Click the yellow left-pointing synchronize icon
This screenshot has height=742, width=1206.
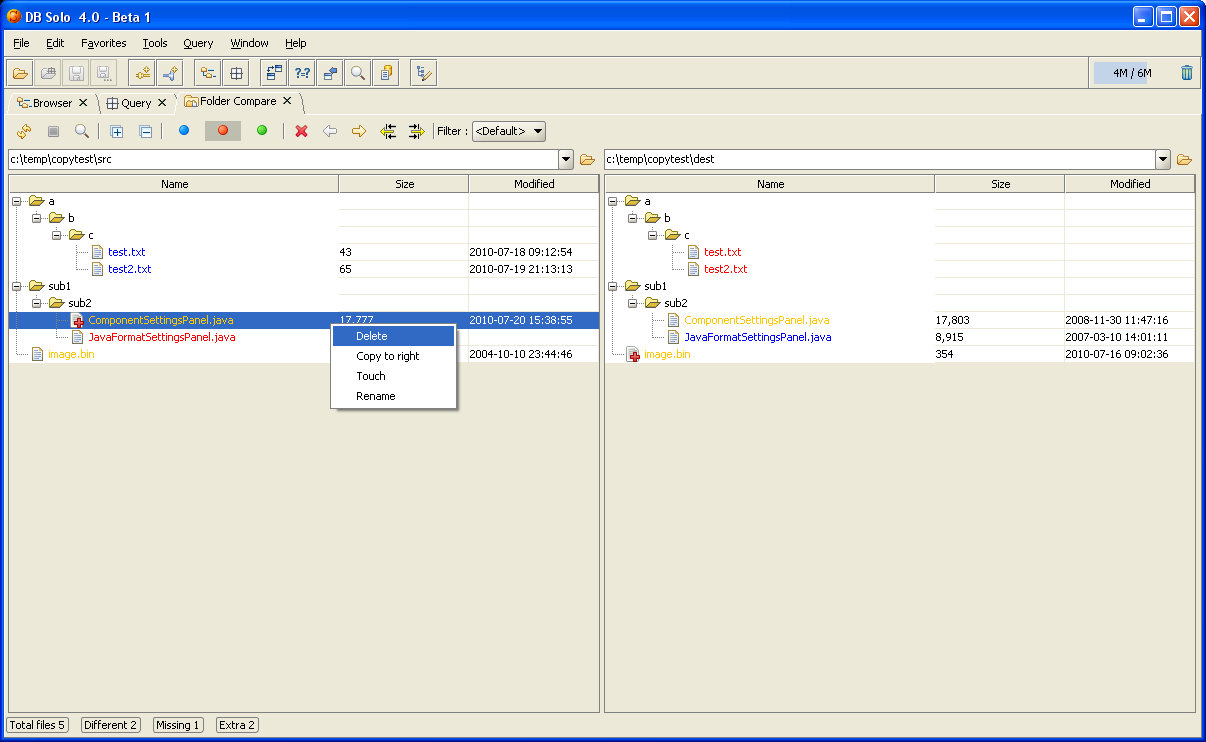pyautogui.click(x=388, y=131)
